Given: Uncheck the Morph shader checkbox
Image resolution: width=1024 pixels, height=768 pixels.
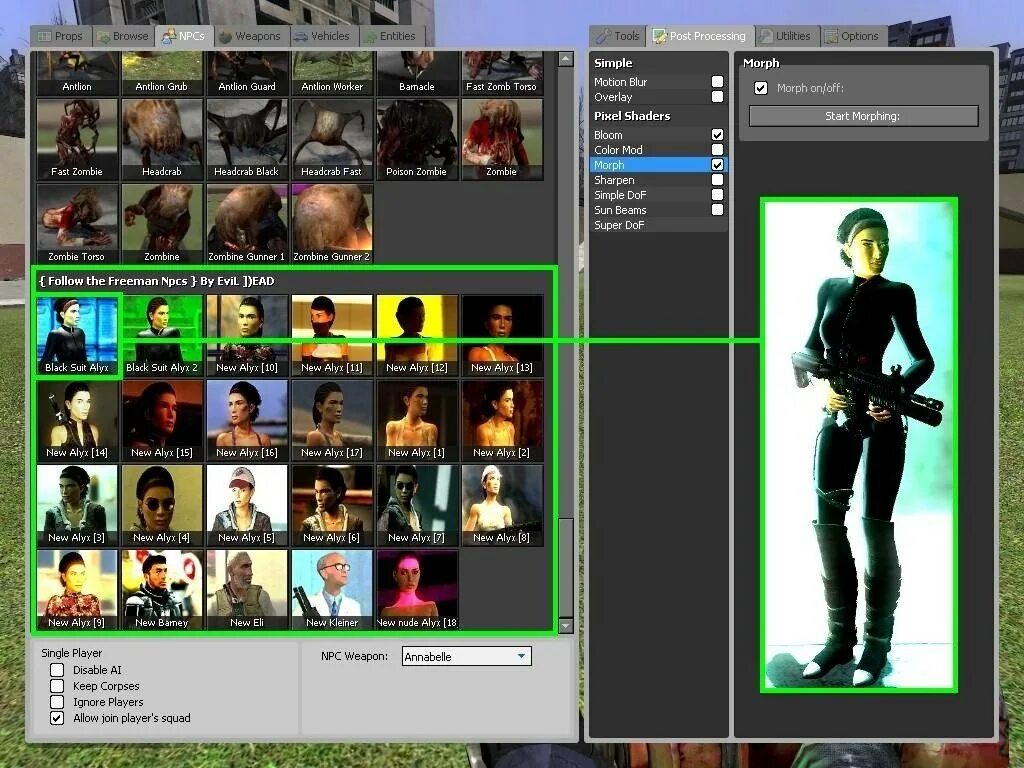Looking at the screenshot, I should coord(717,165).
